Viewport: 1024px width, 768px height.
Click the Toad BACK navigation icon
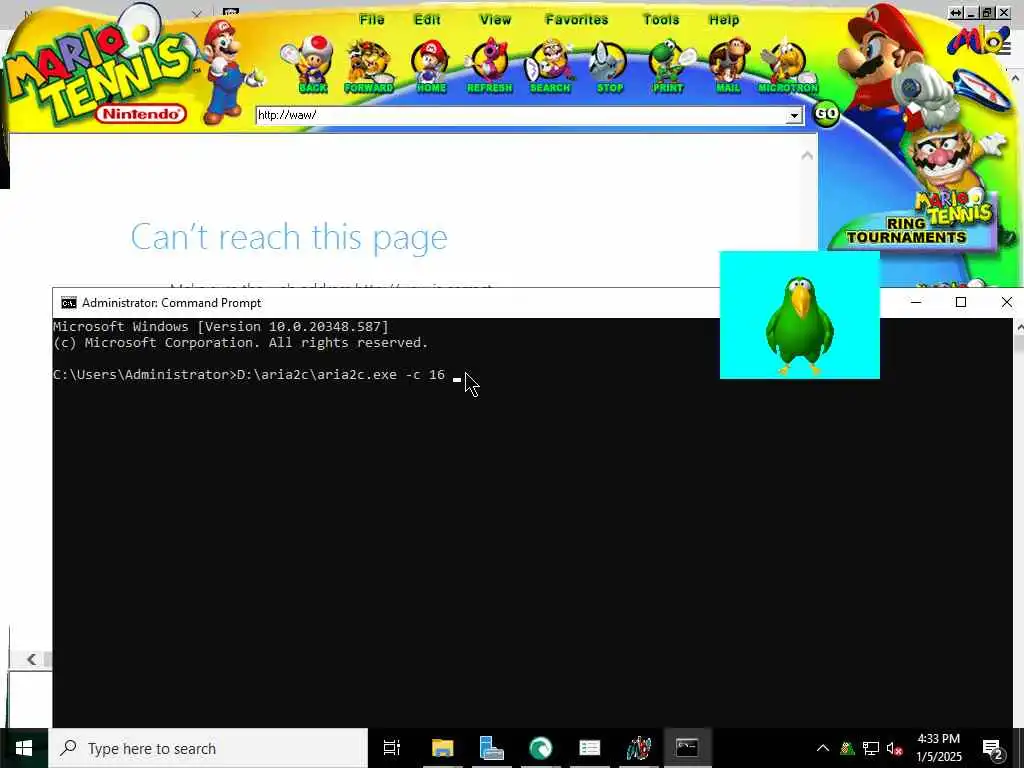click(x=310, y=65)
